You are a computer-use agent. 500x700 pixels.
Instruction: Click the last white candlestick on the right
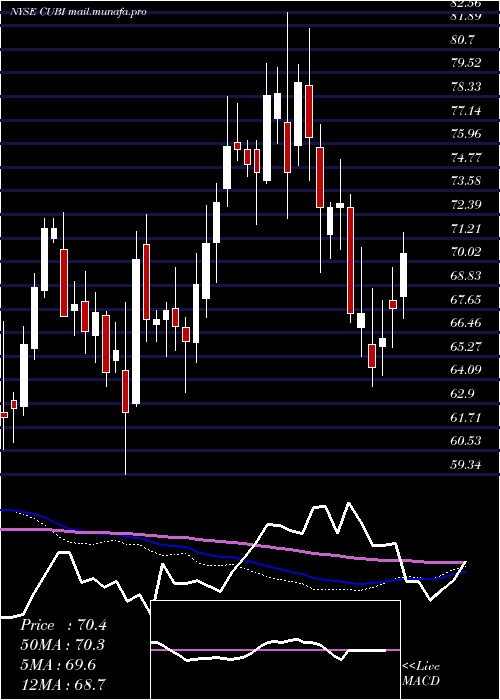coord(404,275)
